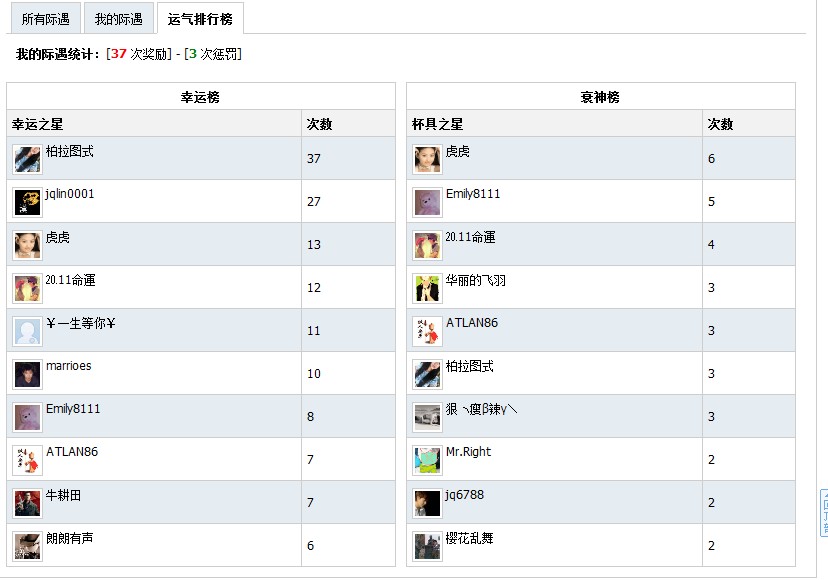Click jqlin0001's avatar picture
Screen dimensions: 828x580
(x=27, y=202)
